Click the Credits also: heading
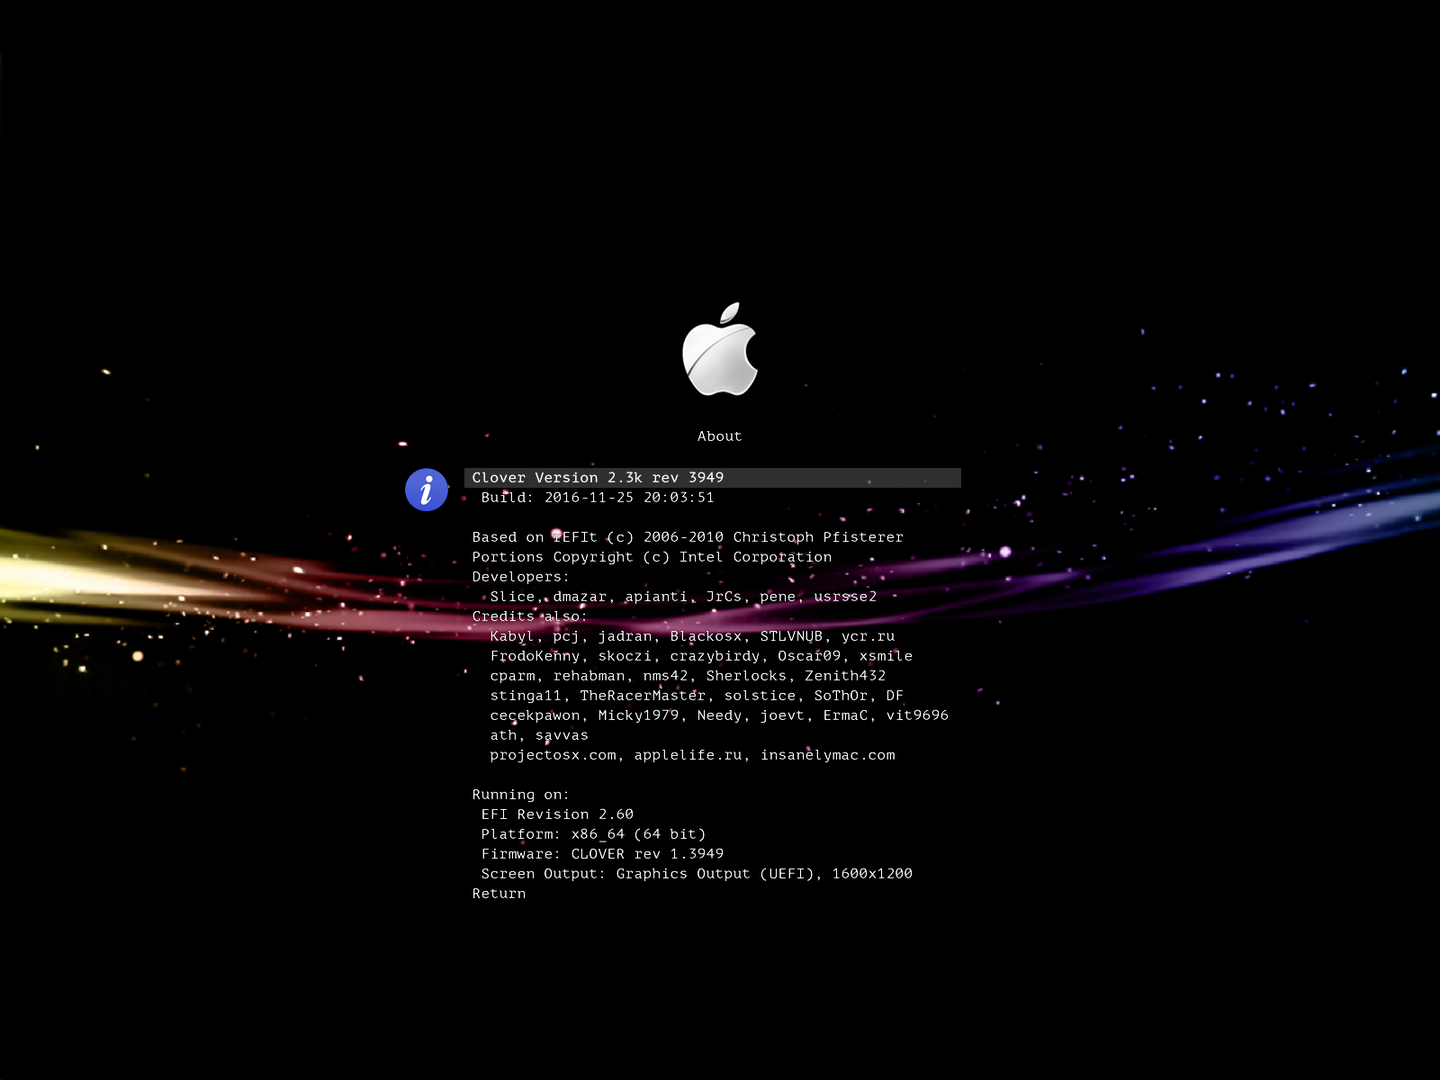The image size is (1440, 1080). click(530, 617)
